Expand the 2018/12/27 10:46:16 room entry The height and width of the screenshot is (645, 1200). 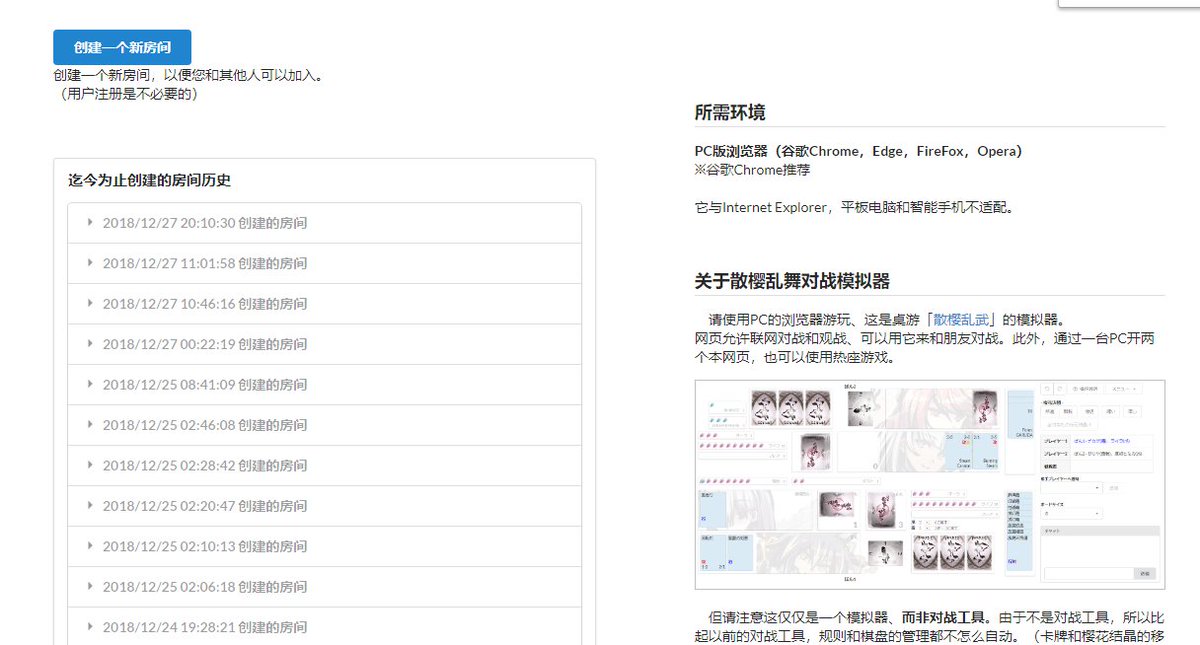click(324, 304)
